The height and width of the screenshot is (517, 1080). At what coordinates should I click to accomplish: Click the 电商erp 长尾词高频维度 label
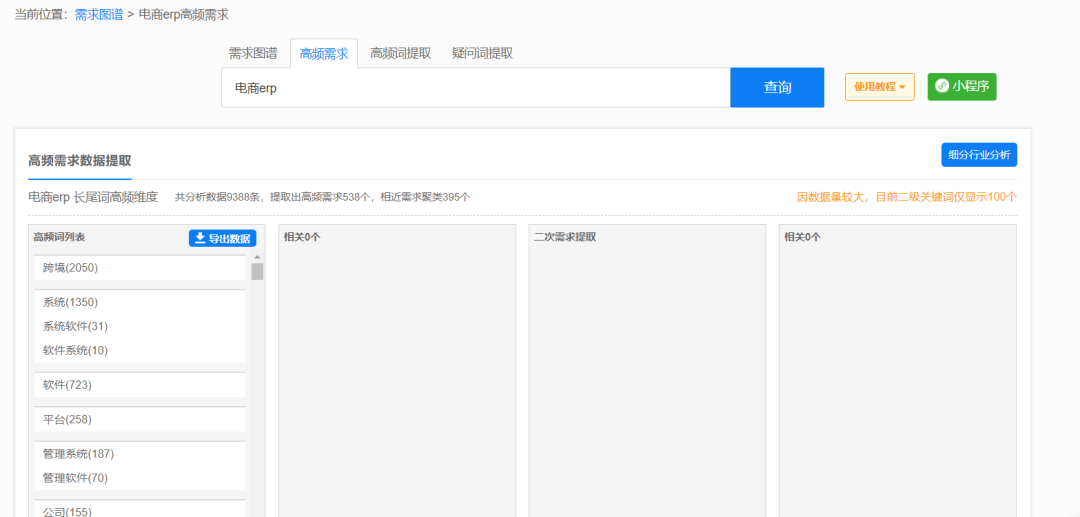click(93, 198)
